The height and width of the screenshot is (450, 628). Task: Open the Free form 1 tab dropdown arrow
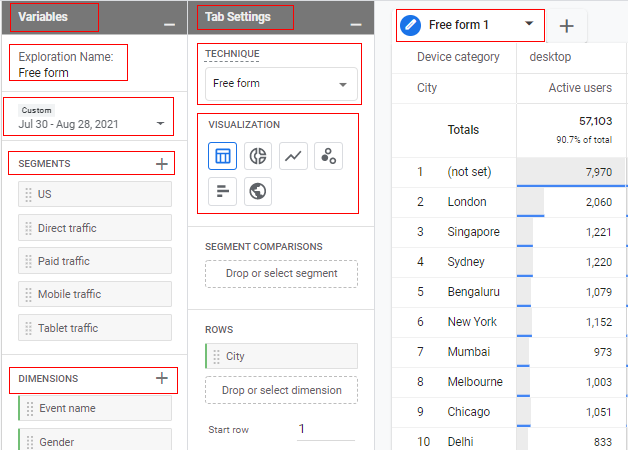[x=529, y=24]
